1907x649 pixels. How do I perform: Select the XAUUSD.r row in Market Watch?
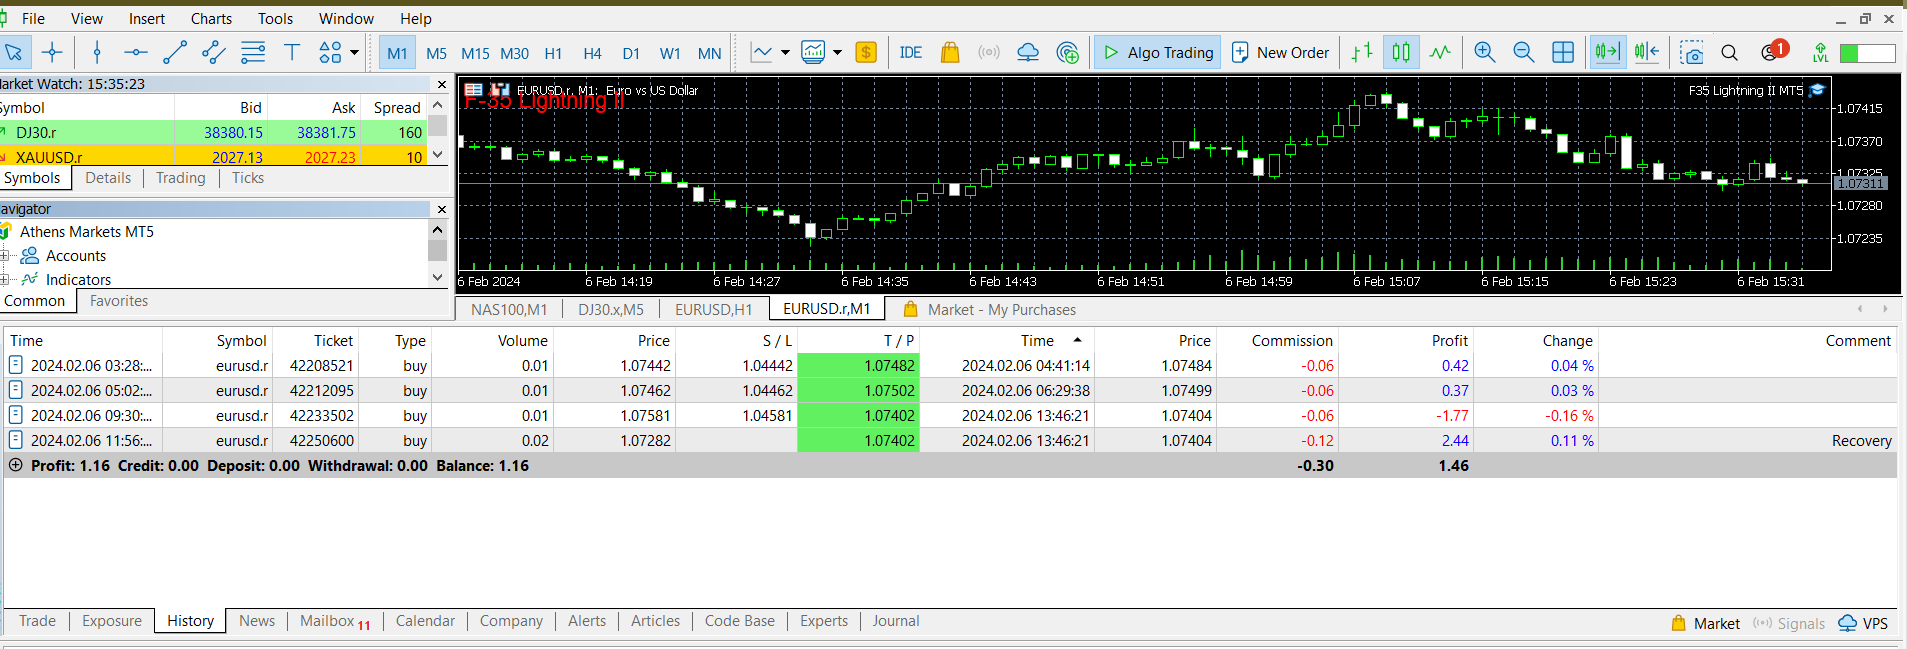pyautogui.click(x=50, y=157)
